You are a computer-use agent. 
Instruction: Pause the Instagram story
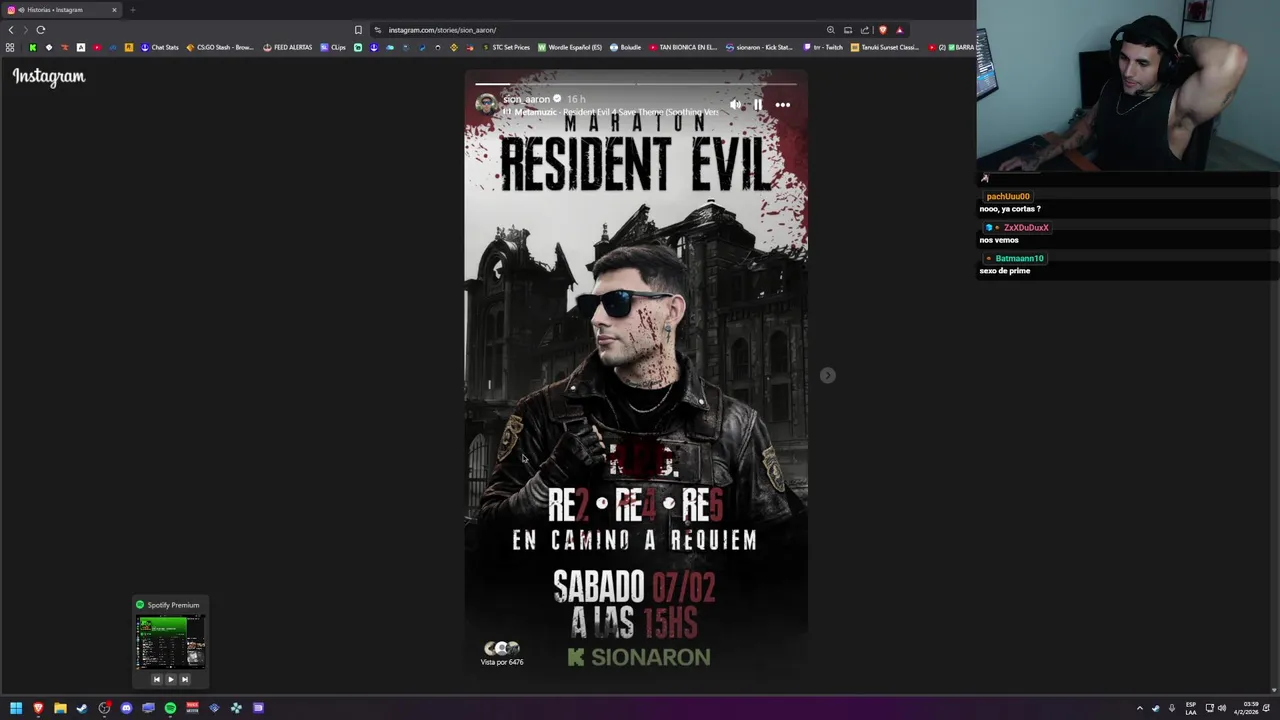click(x=758, y=104)
